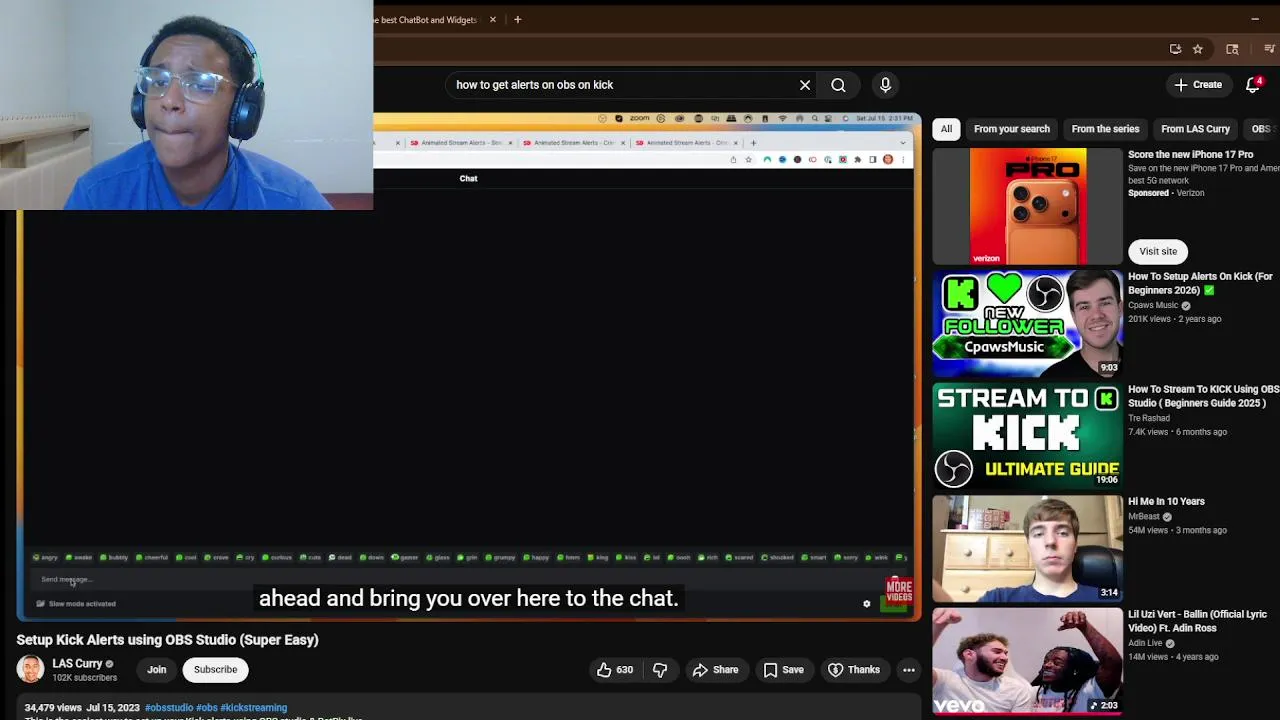The height and width of the screenshot is (720, 1280).
Task: Open the Stream To Kick Ultimate Guide thumbnail
Action: [1028, 436]
